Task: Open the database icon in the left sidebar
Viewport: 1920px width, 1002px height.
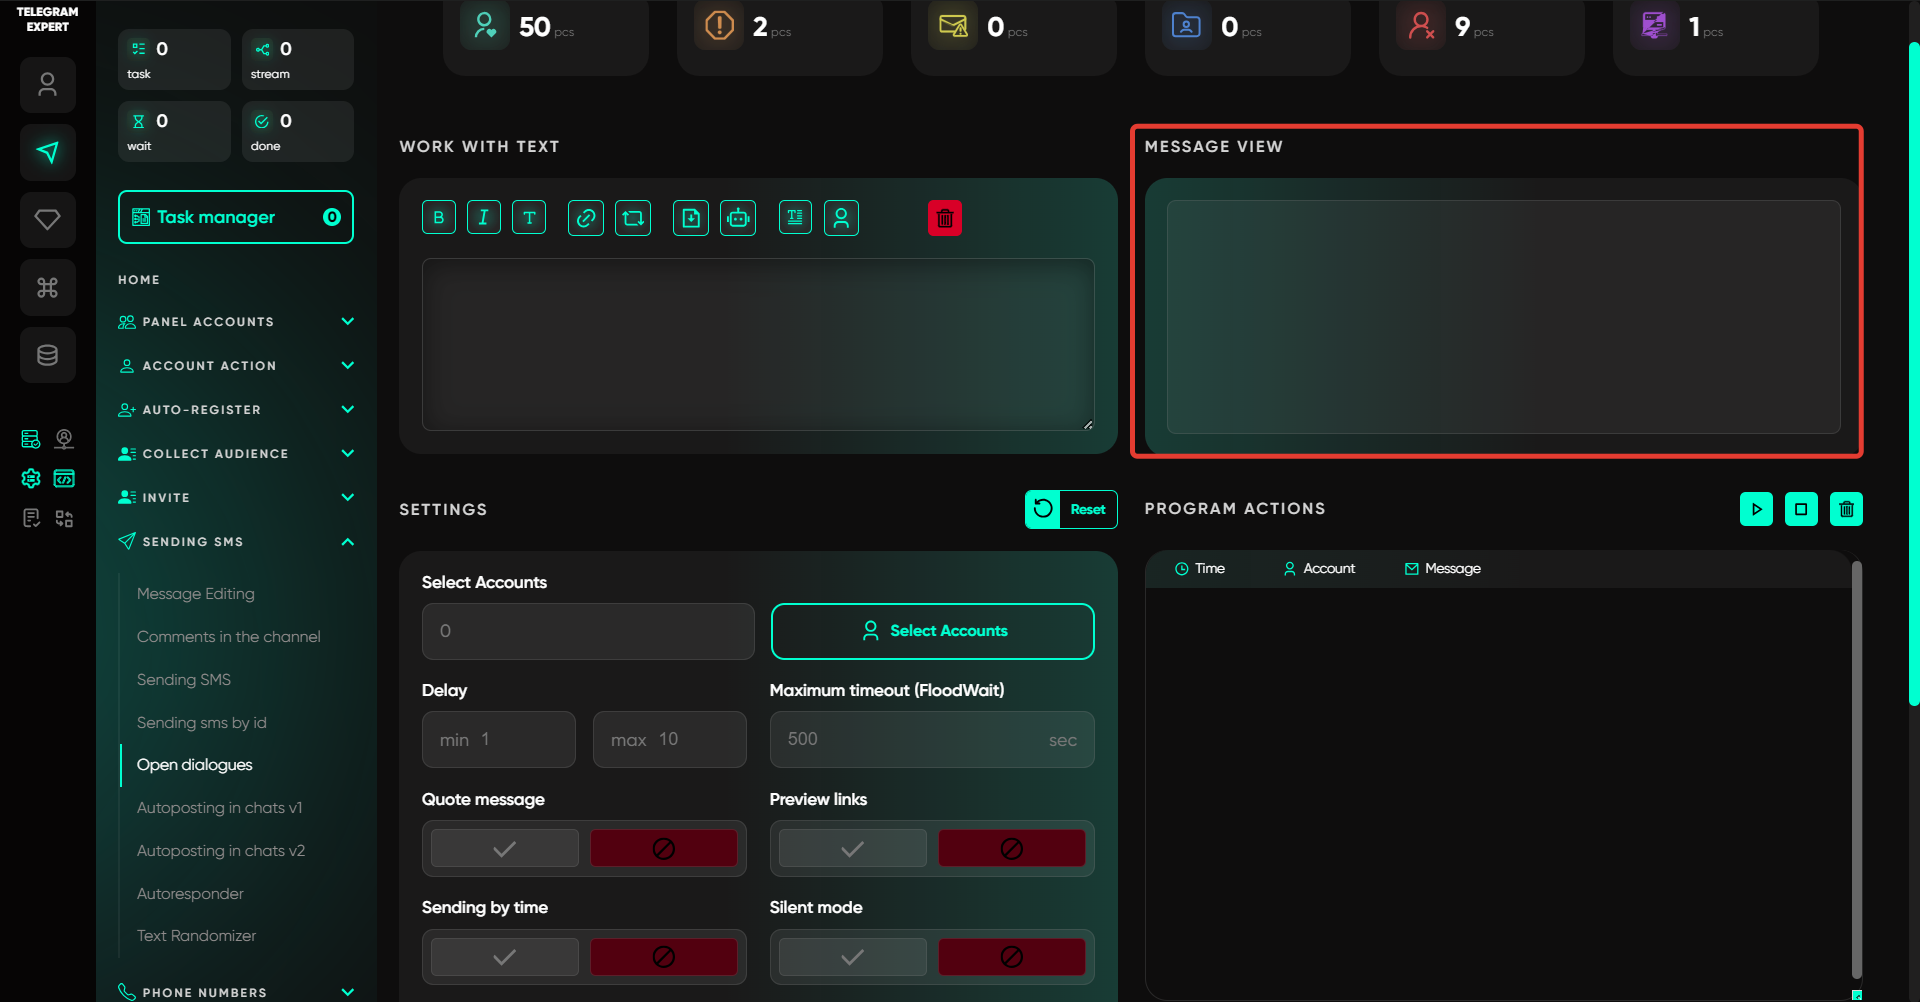Action: pyautogui.click(x=48, y=355)
